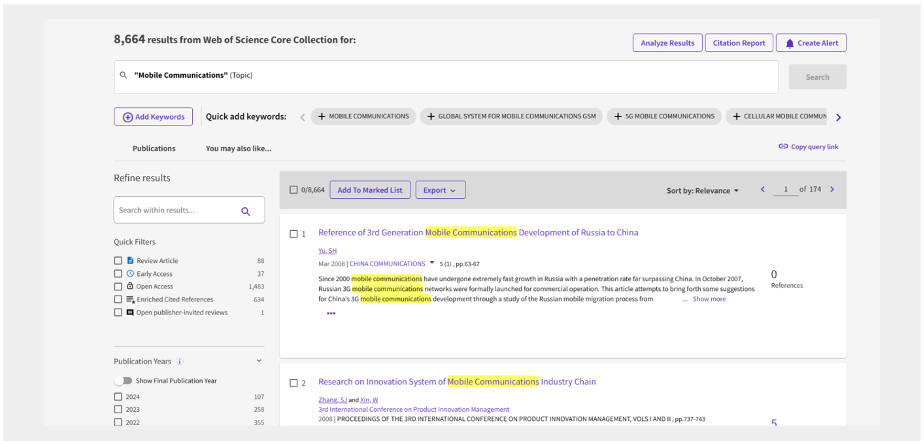
Task: Click the Open publisher-invited reviews icon
Action: 130,313
